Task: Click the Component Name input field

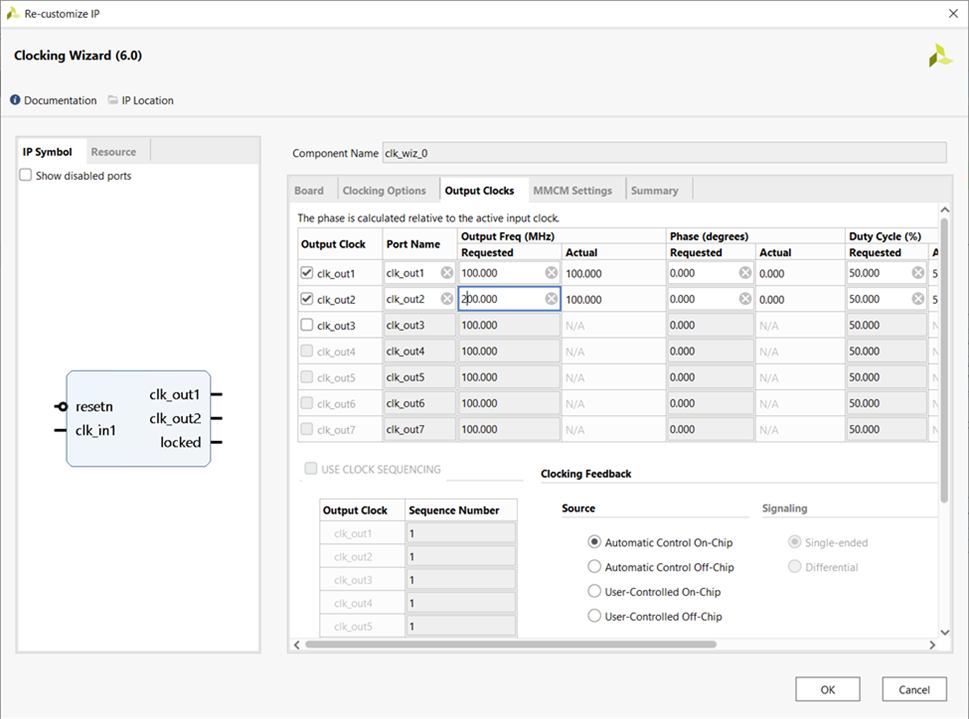Action: (x=663, y=153)
